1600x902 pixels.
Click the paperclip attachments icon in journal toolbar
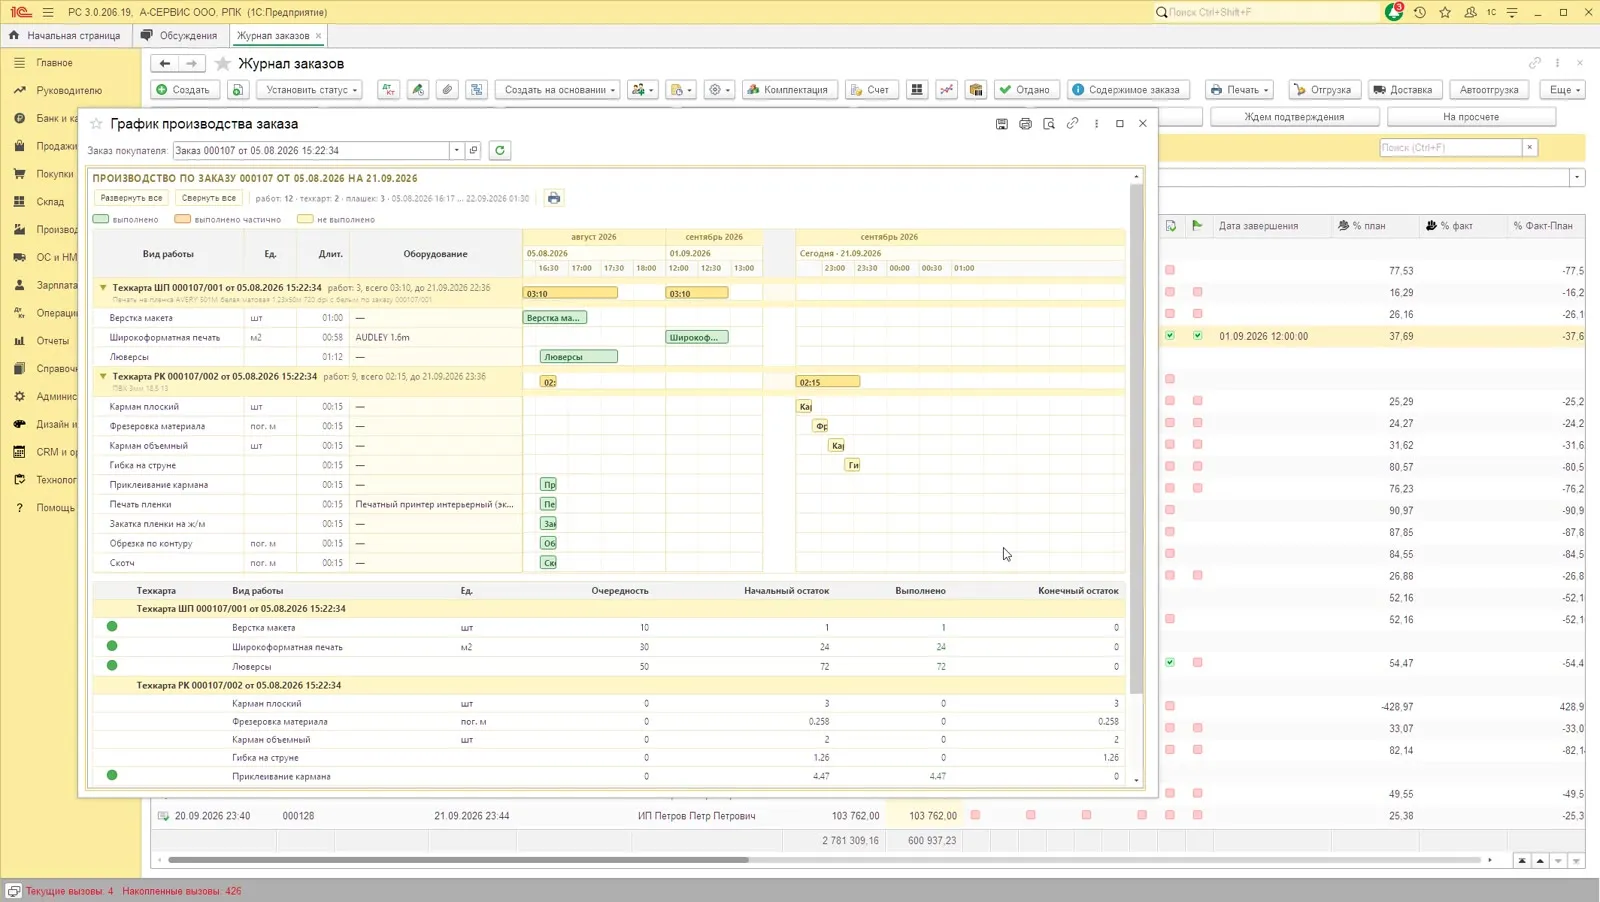click(x=447, y=89)
